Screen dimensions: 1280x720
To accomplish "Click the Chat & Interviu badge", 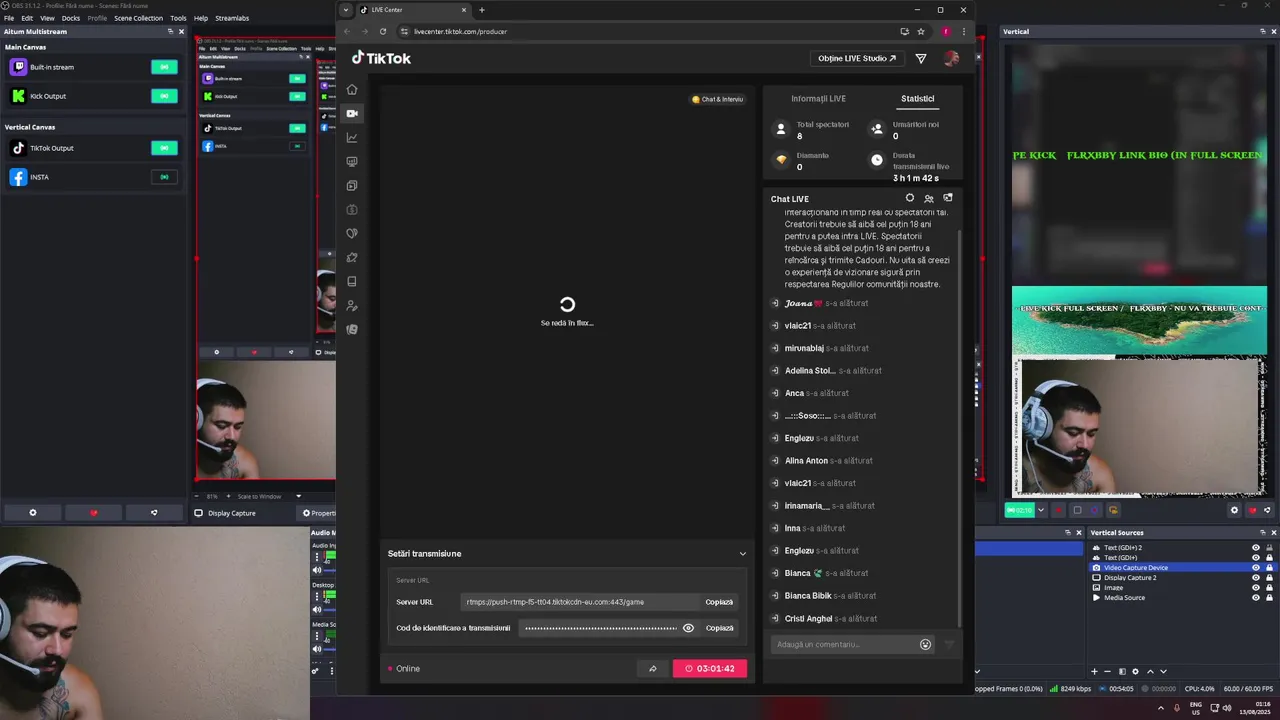I will click(718, 99).
